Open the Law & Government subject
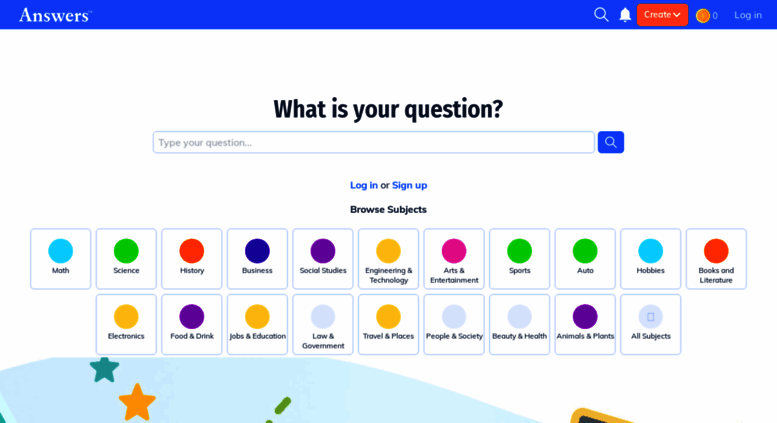 (323, 324)
